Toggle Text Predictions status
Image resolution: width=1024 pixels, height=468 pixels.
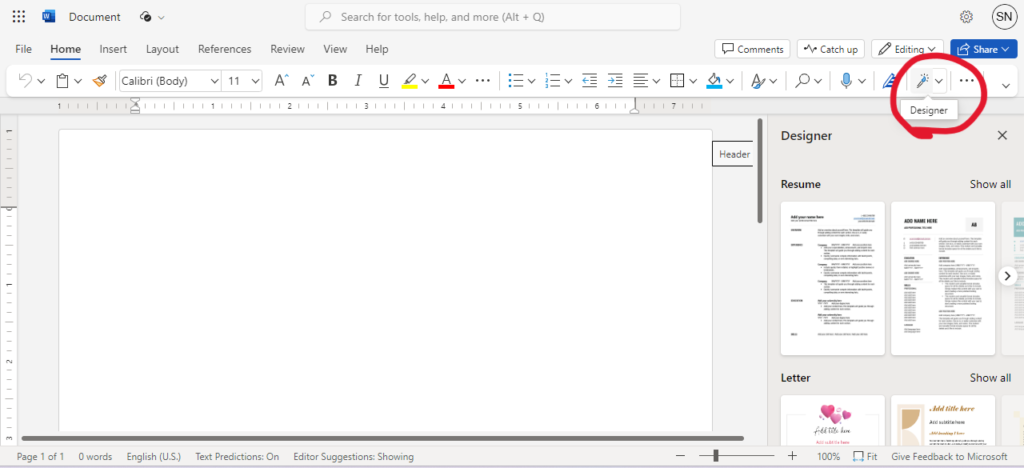[237, 457]
